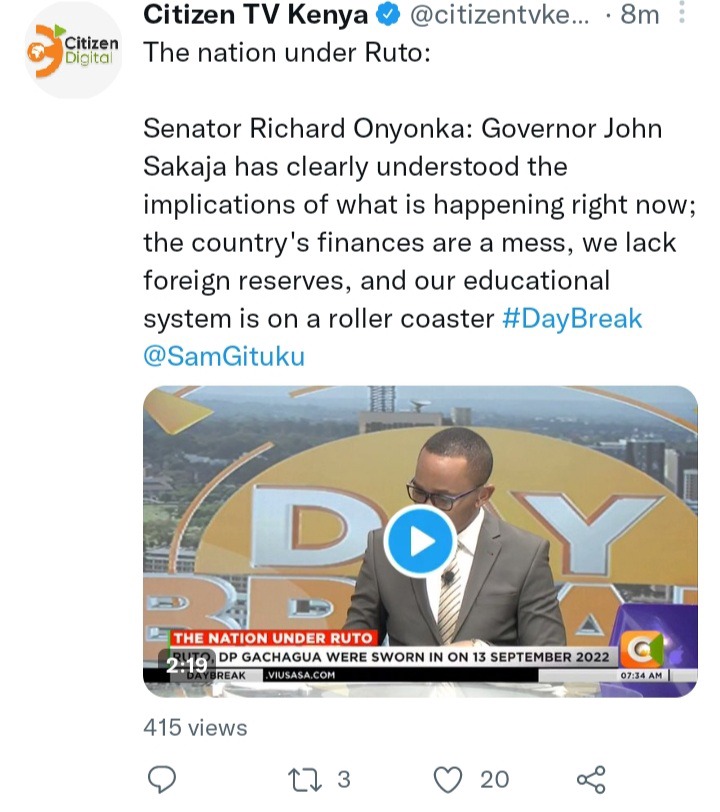Open the @SamGituku mention
Viewport: 720px width, 812px height.
tap(224, 356)
